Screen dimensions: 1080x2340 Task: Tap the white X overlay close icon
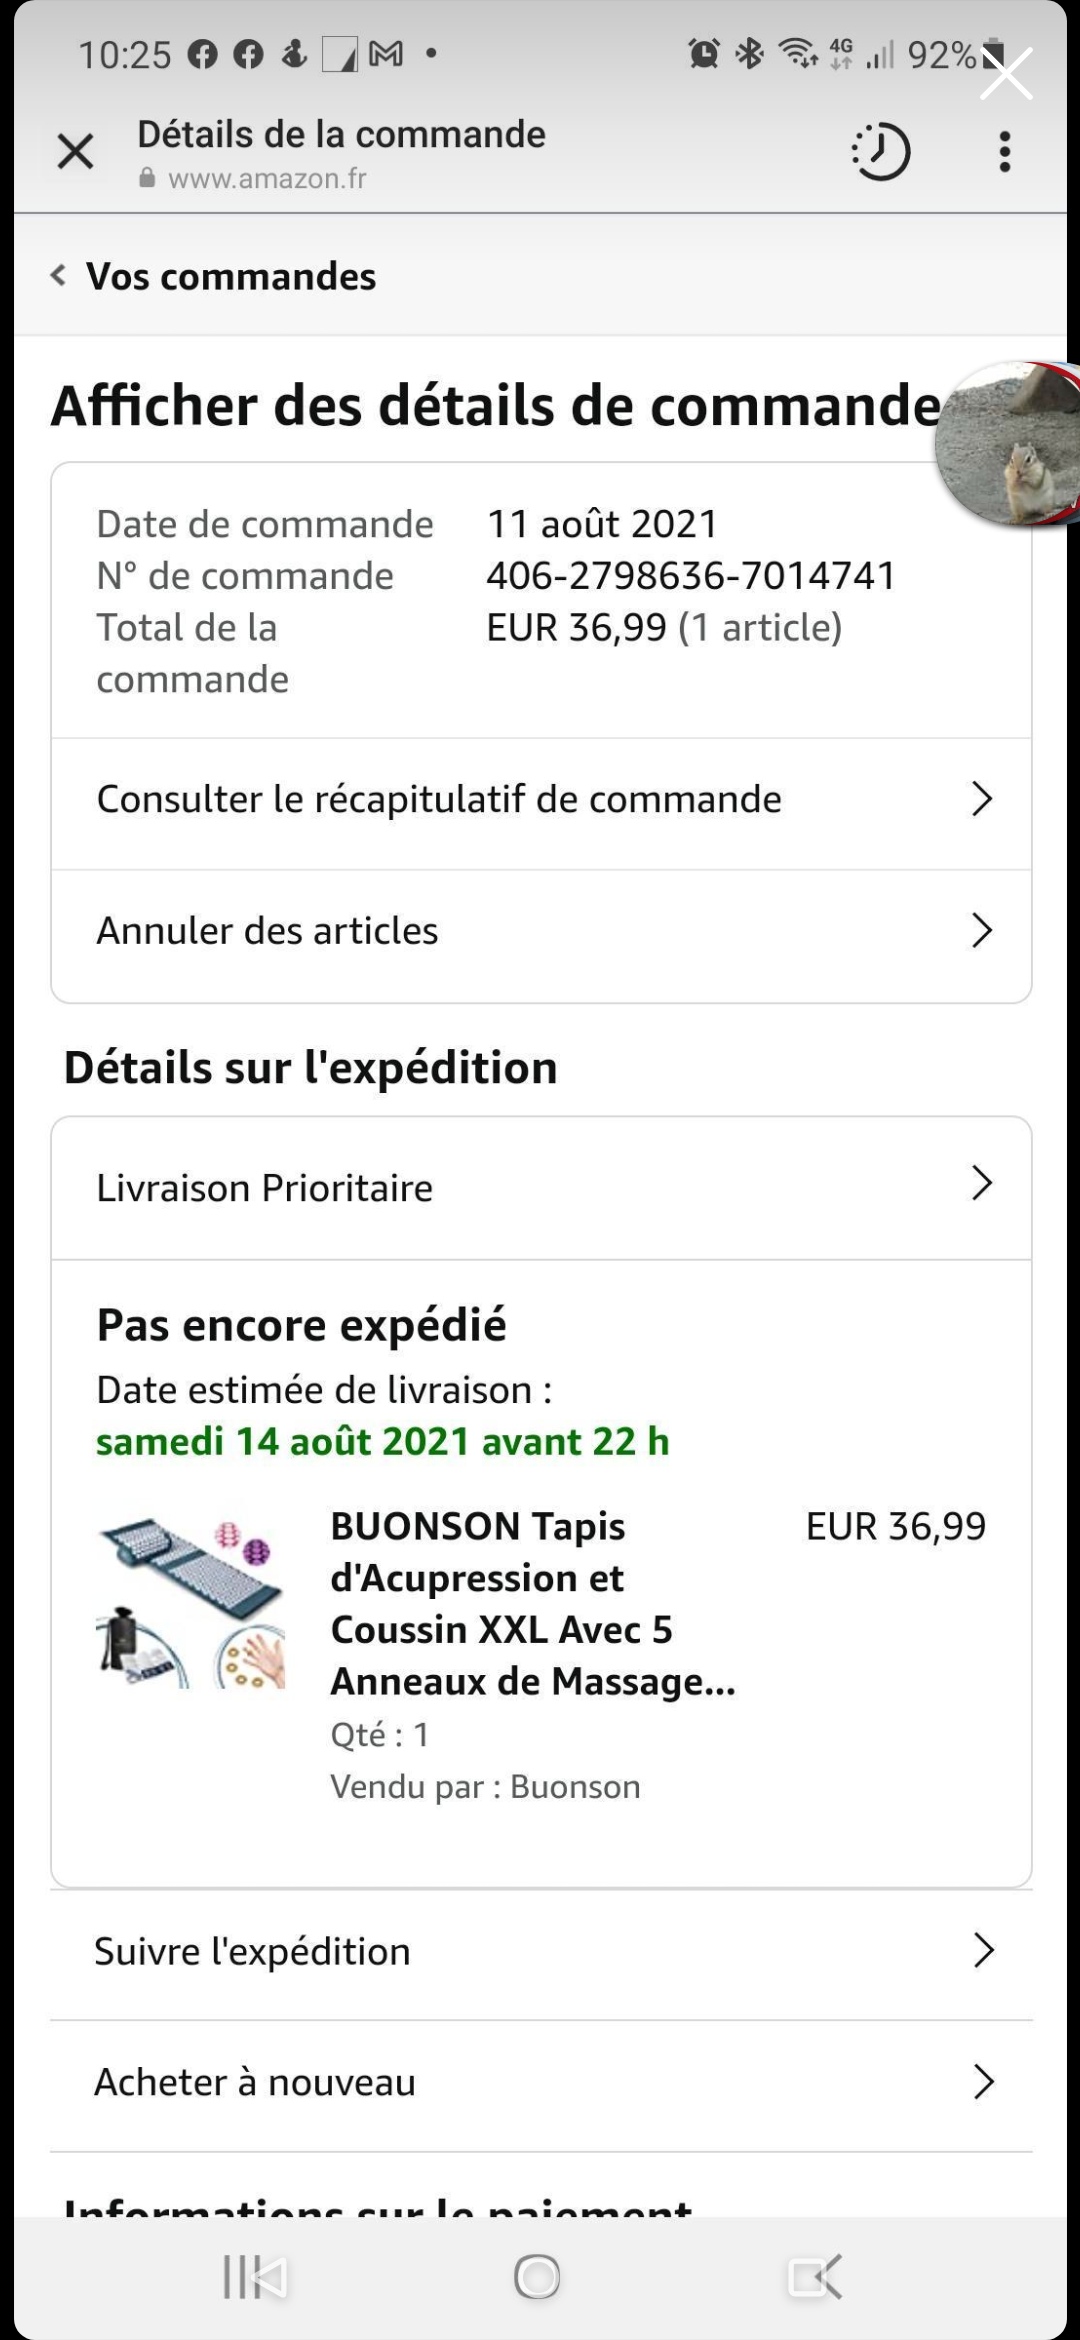click(1006, 74)
